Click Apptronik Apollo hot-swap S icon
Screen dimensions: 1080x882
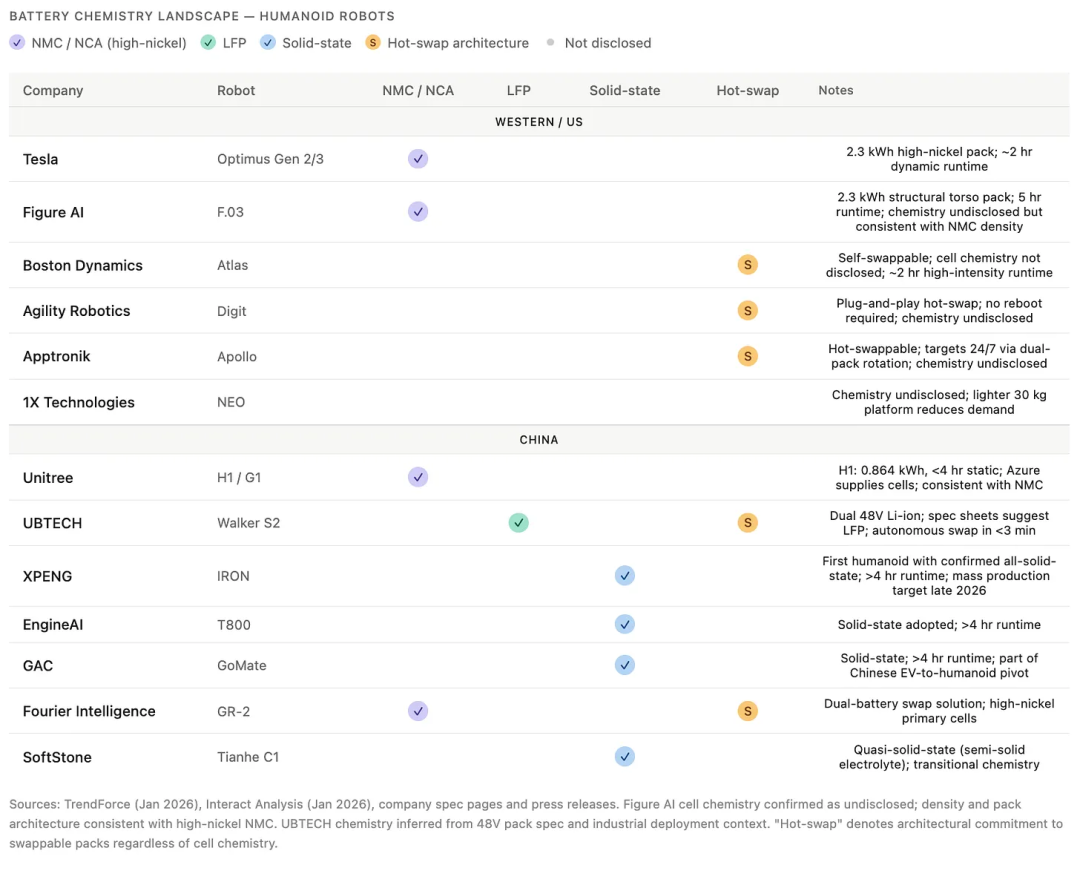pos(747,357)
